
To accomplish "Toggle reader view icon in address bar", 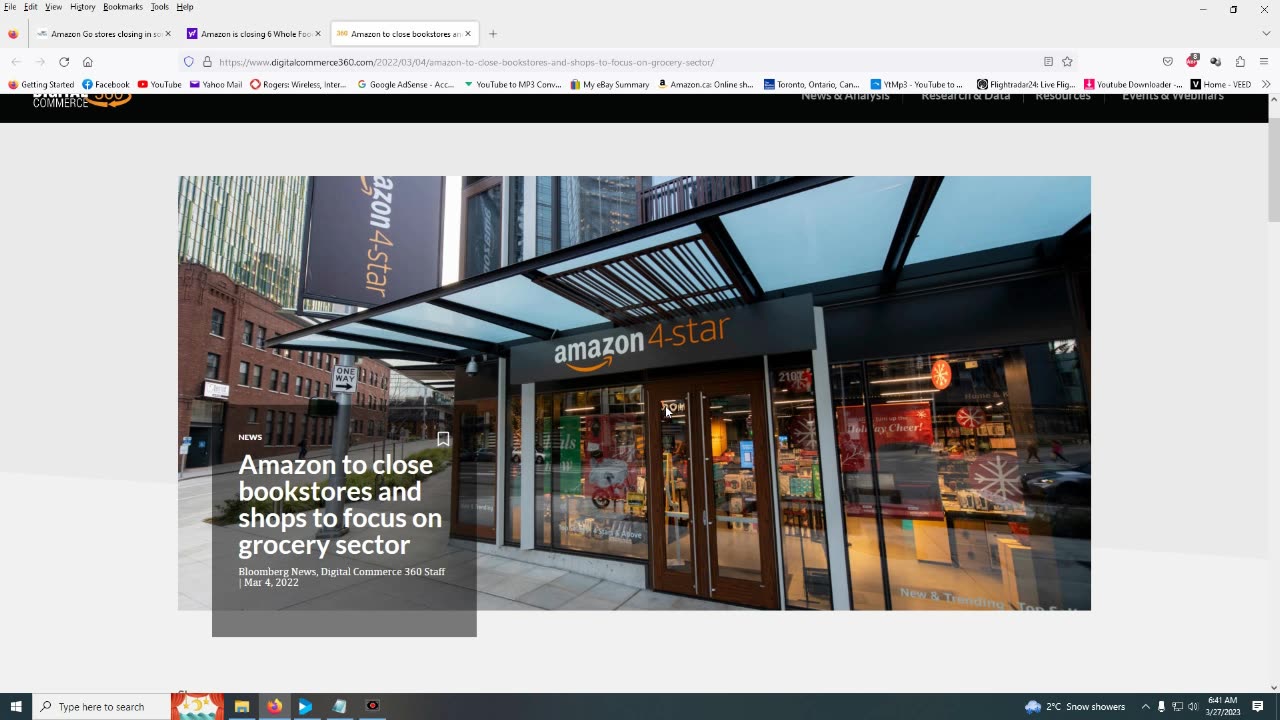I will point(1048,62).
